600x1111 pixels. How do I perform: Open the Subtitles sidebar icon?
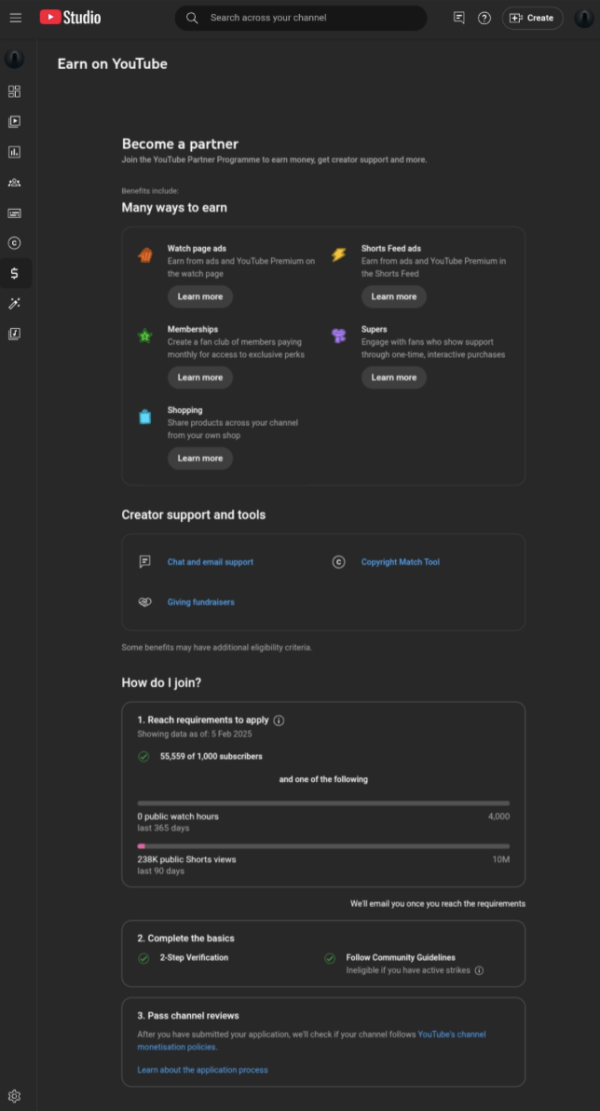[x=14, y=213]
